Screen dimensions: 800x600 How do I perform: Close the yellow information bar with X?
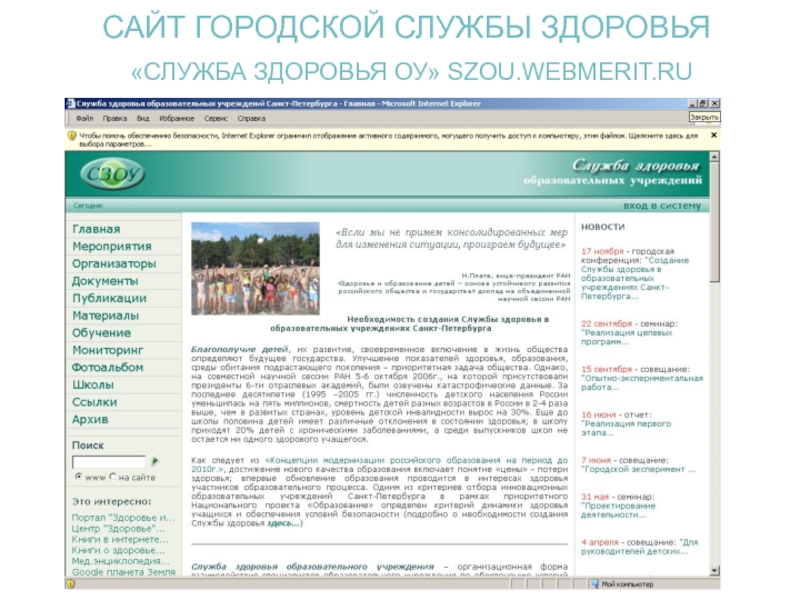714,135
